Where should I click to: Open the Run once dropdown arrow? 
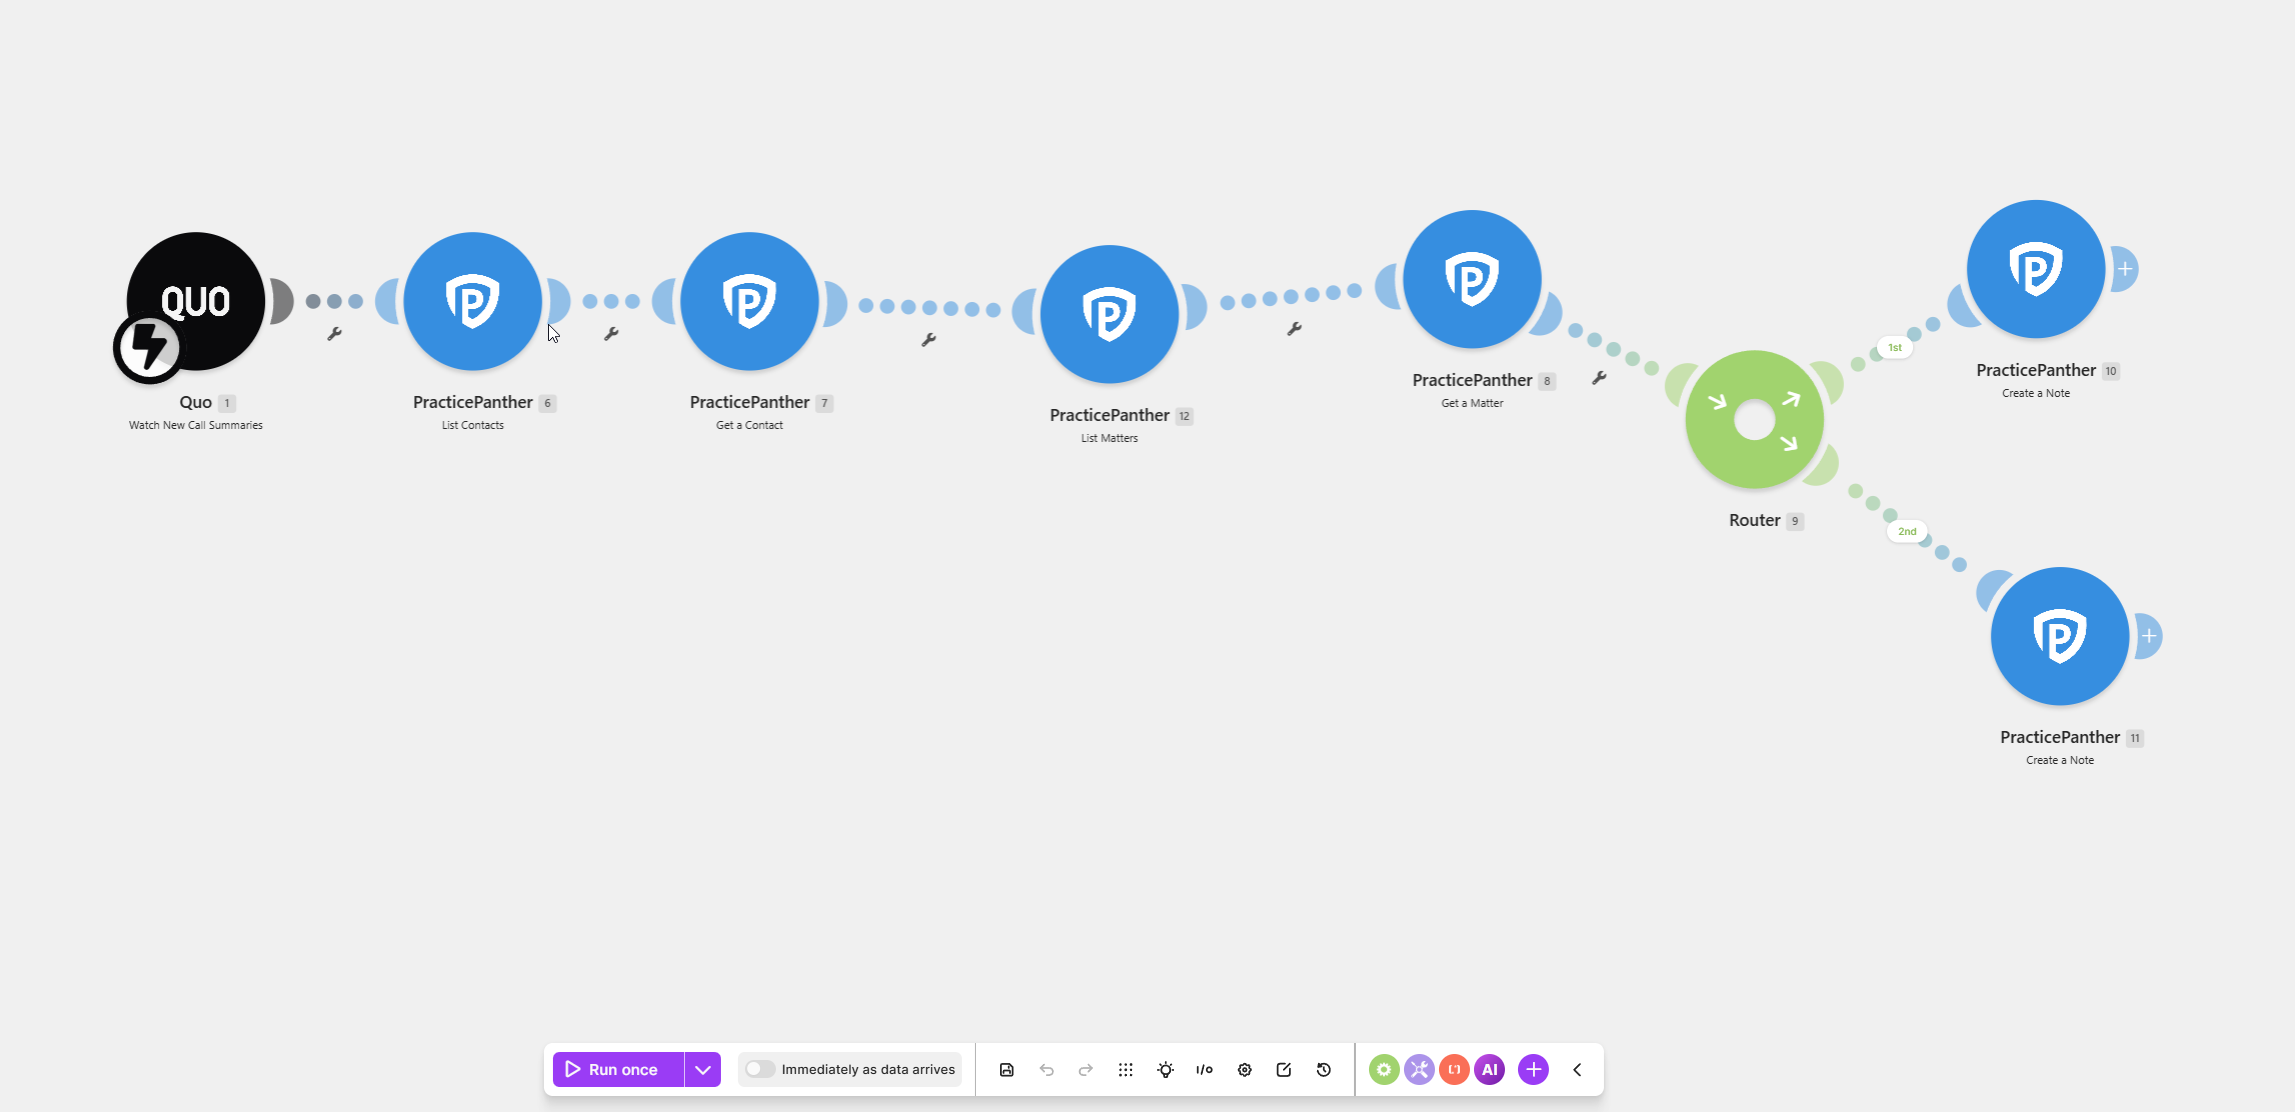coord(703,1069)
